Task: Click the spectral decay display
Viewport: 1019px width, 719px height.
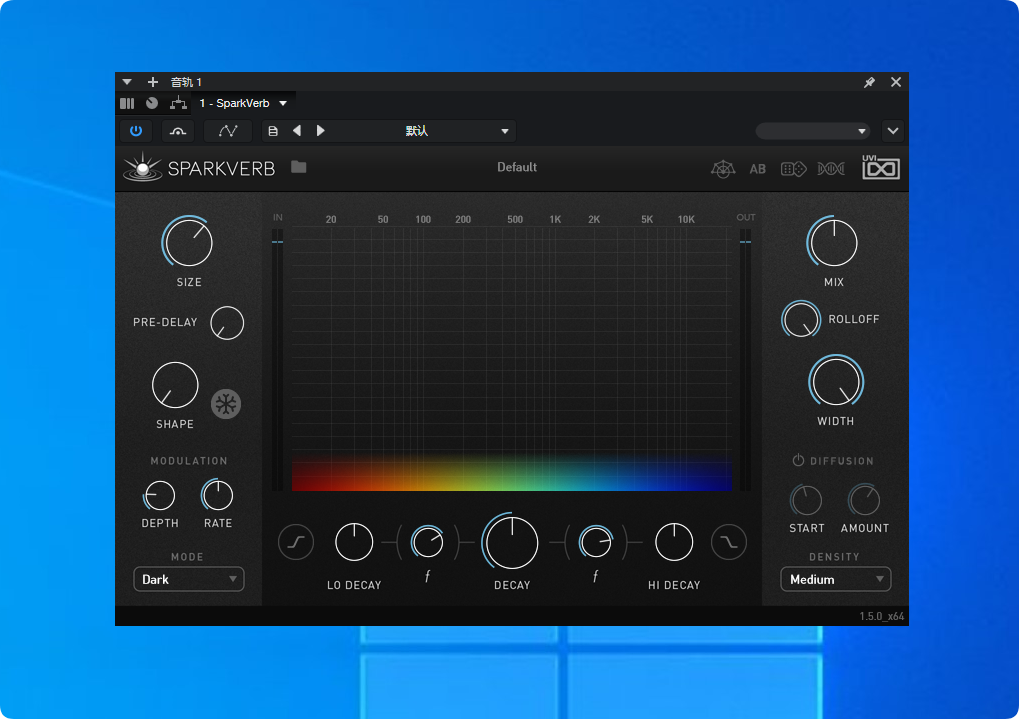Action: [511, 358]
